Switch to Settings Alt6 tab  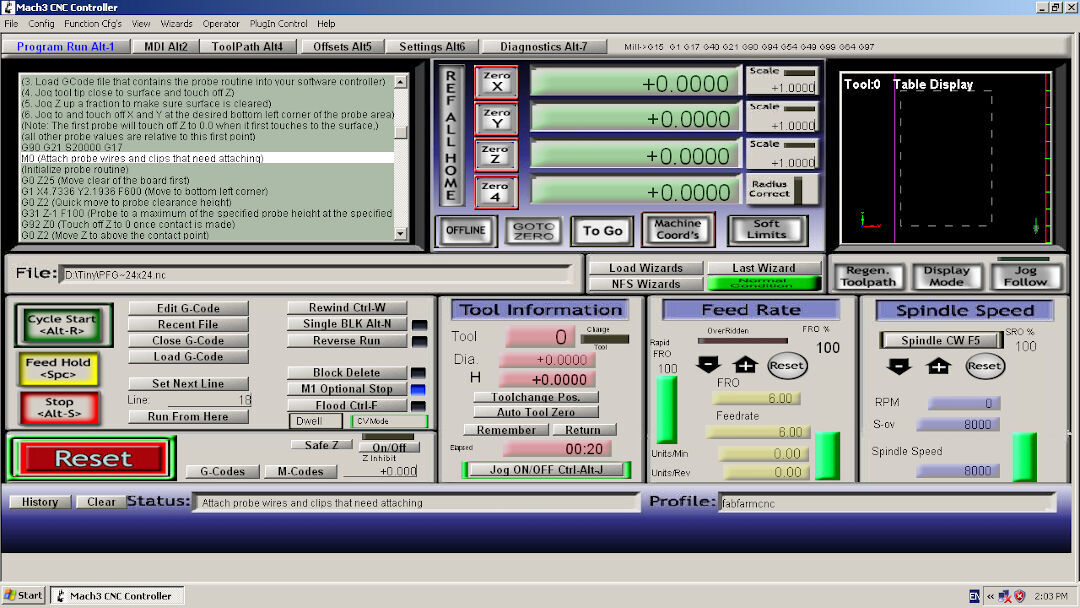(432, 46)
